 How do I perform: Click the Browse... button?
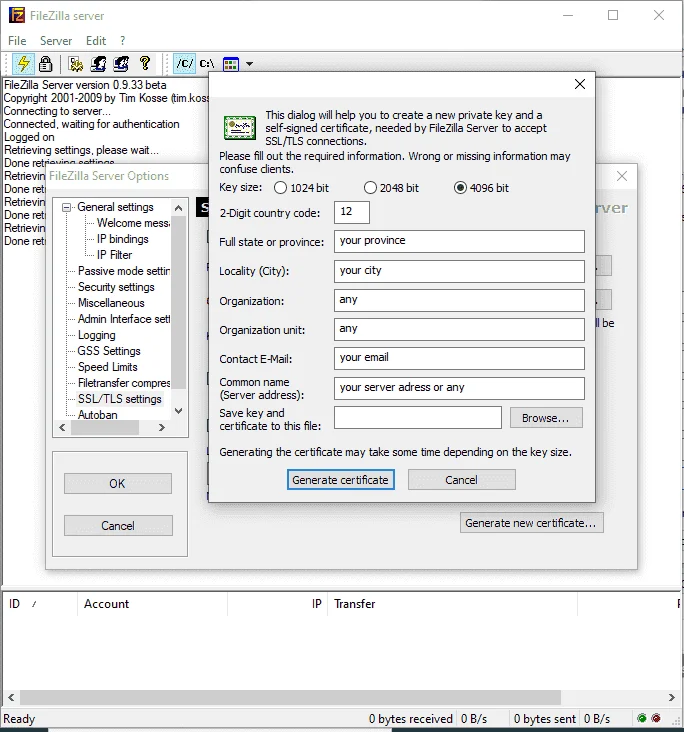[546, 418]
